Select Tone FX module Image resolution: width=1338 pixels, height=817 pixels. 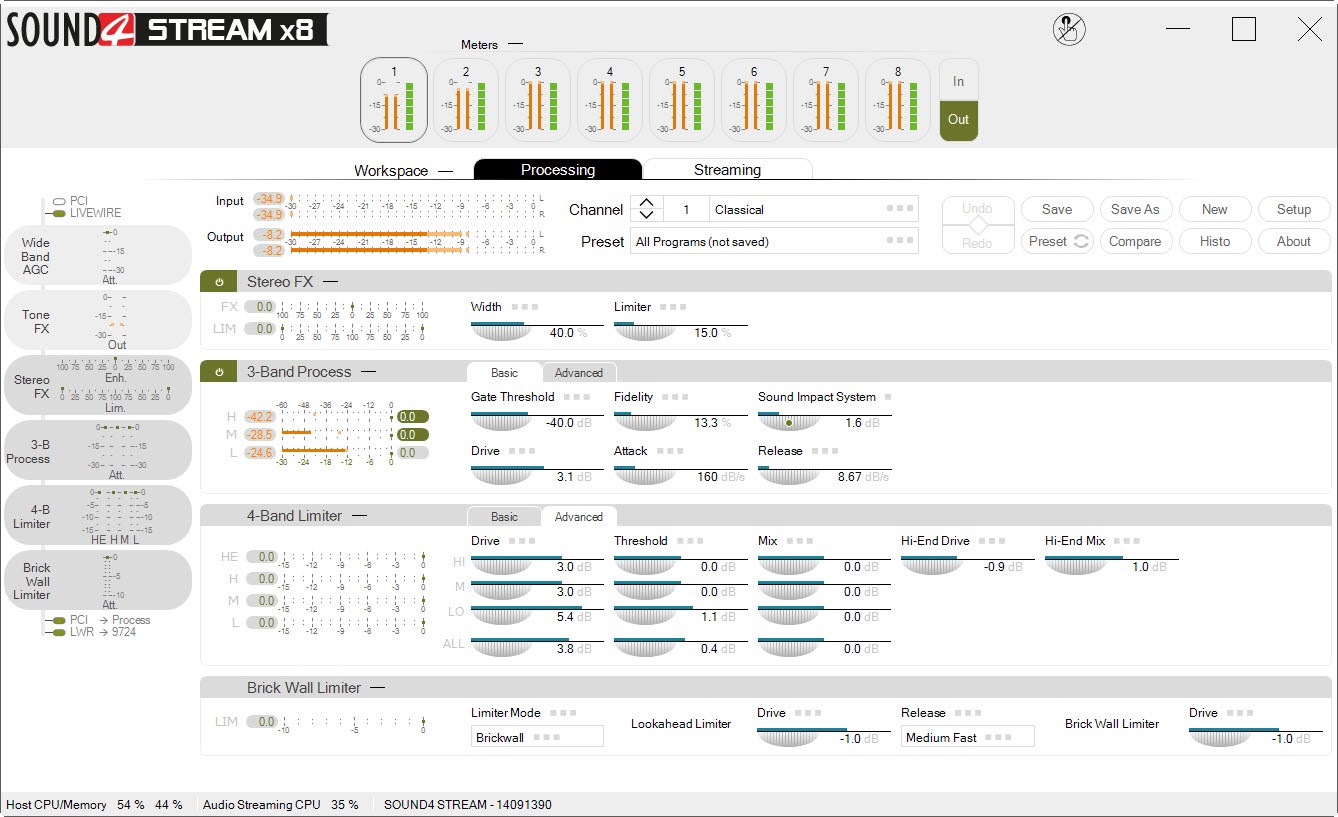tap(97, 321)
